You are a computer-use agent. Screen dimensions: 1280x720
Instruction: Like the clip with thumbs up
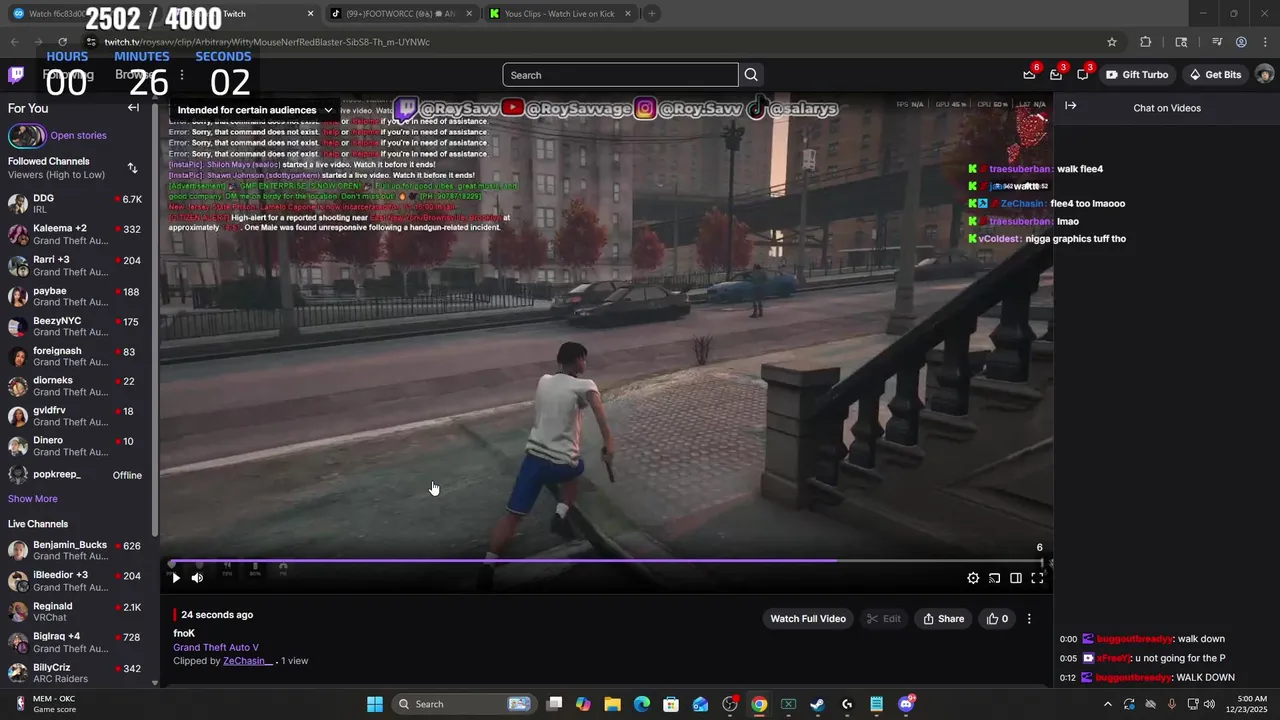(x=998, y=619)
